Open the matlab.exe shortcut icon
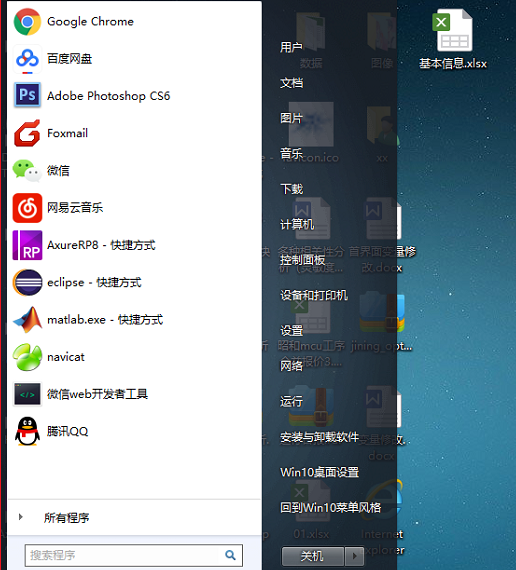The image size is (516, 570). 28,320
